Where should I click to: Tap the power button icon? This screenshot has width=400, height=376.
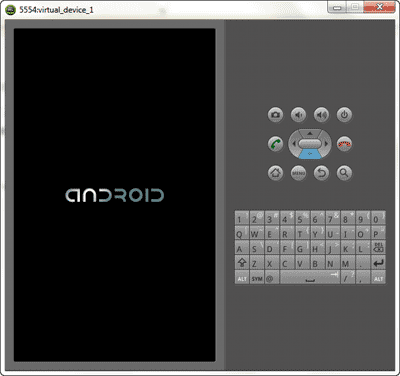click(x=344, y=115)
